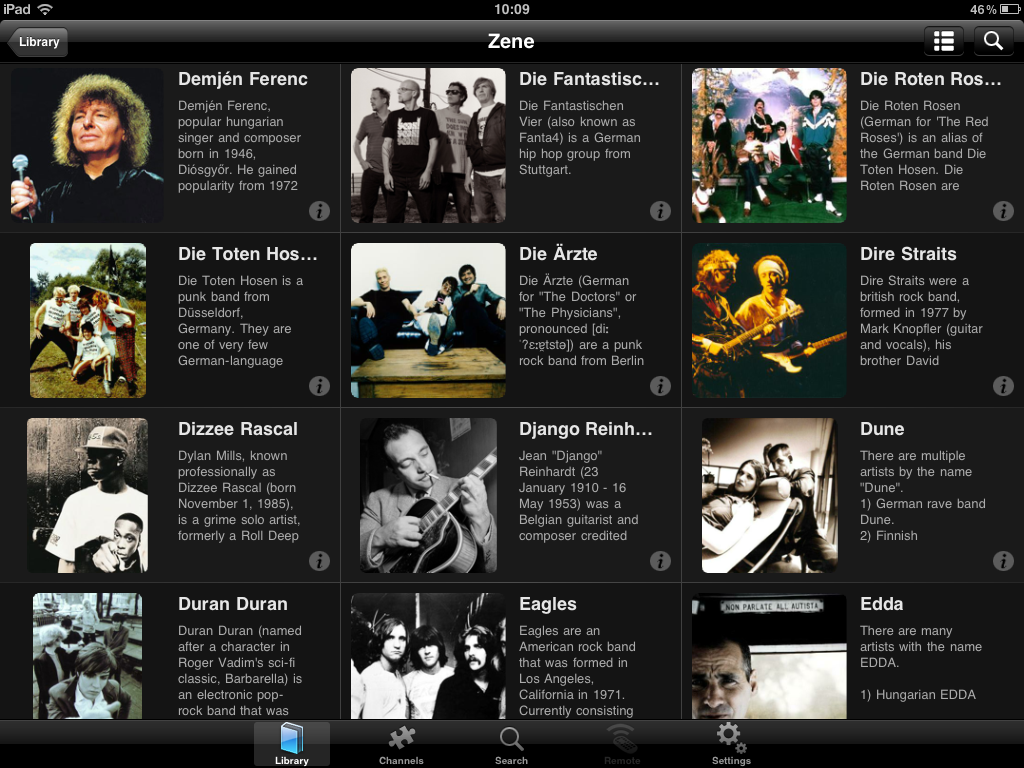Open the Remote tab
Image resolution: width=1024 pixels, height=768 pixels.
(622, 744)
